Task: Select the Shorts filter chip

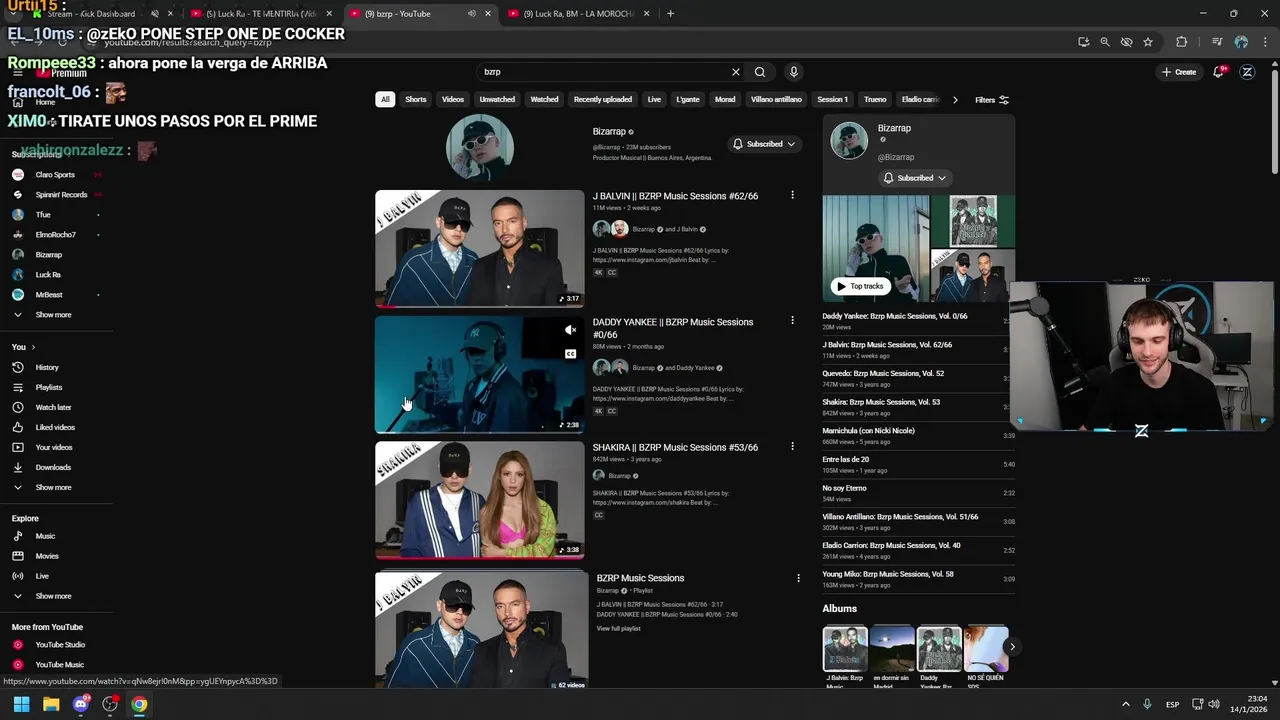Action: click(x=416, y=100)
